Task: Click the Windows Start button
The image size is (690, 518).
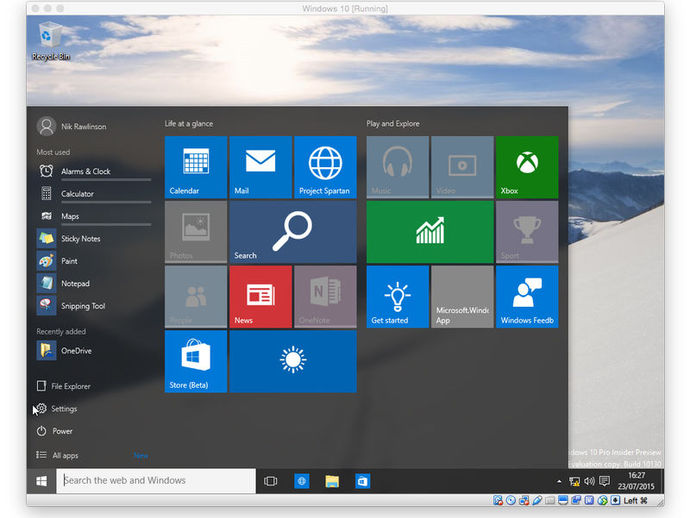Action: tap(41, 481)
